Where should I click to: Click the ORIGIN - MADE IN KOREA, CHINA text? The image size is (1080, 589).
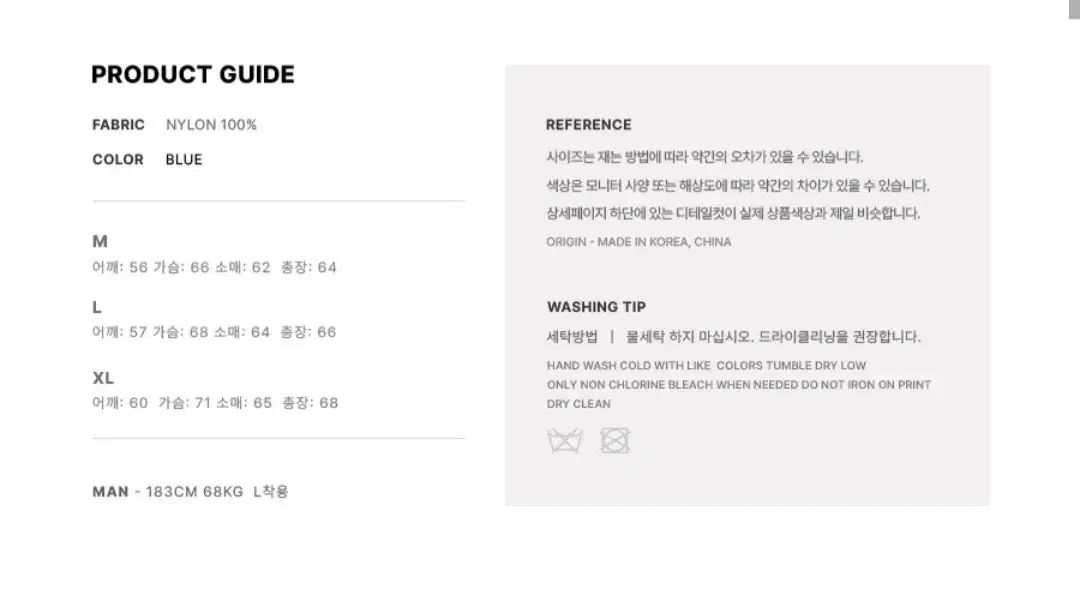pyautogui.click(x=638, y=242)
